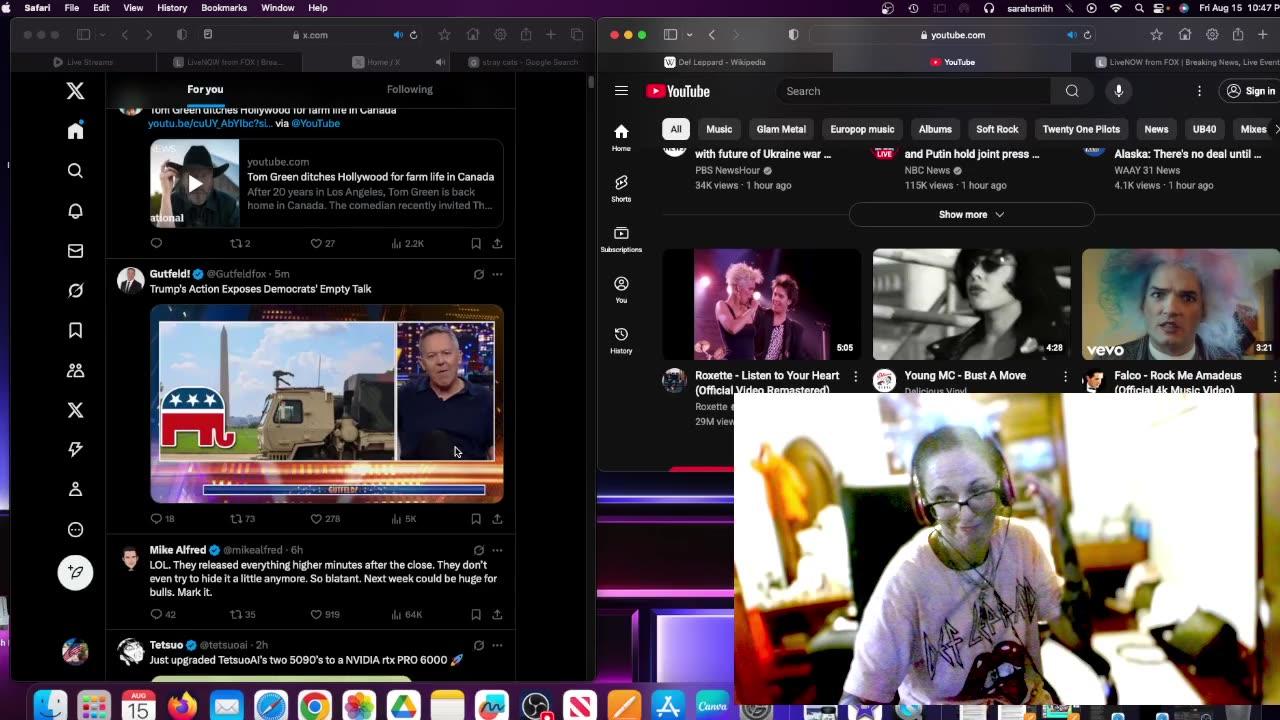Select the Soft Rock filter chip

point(997,129)
